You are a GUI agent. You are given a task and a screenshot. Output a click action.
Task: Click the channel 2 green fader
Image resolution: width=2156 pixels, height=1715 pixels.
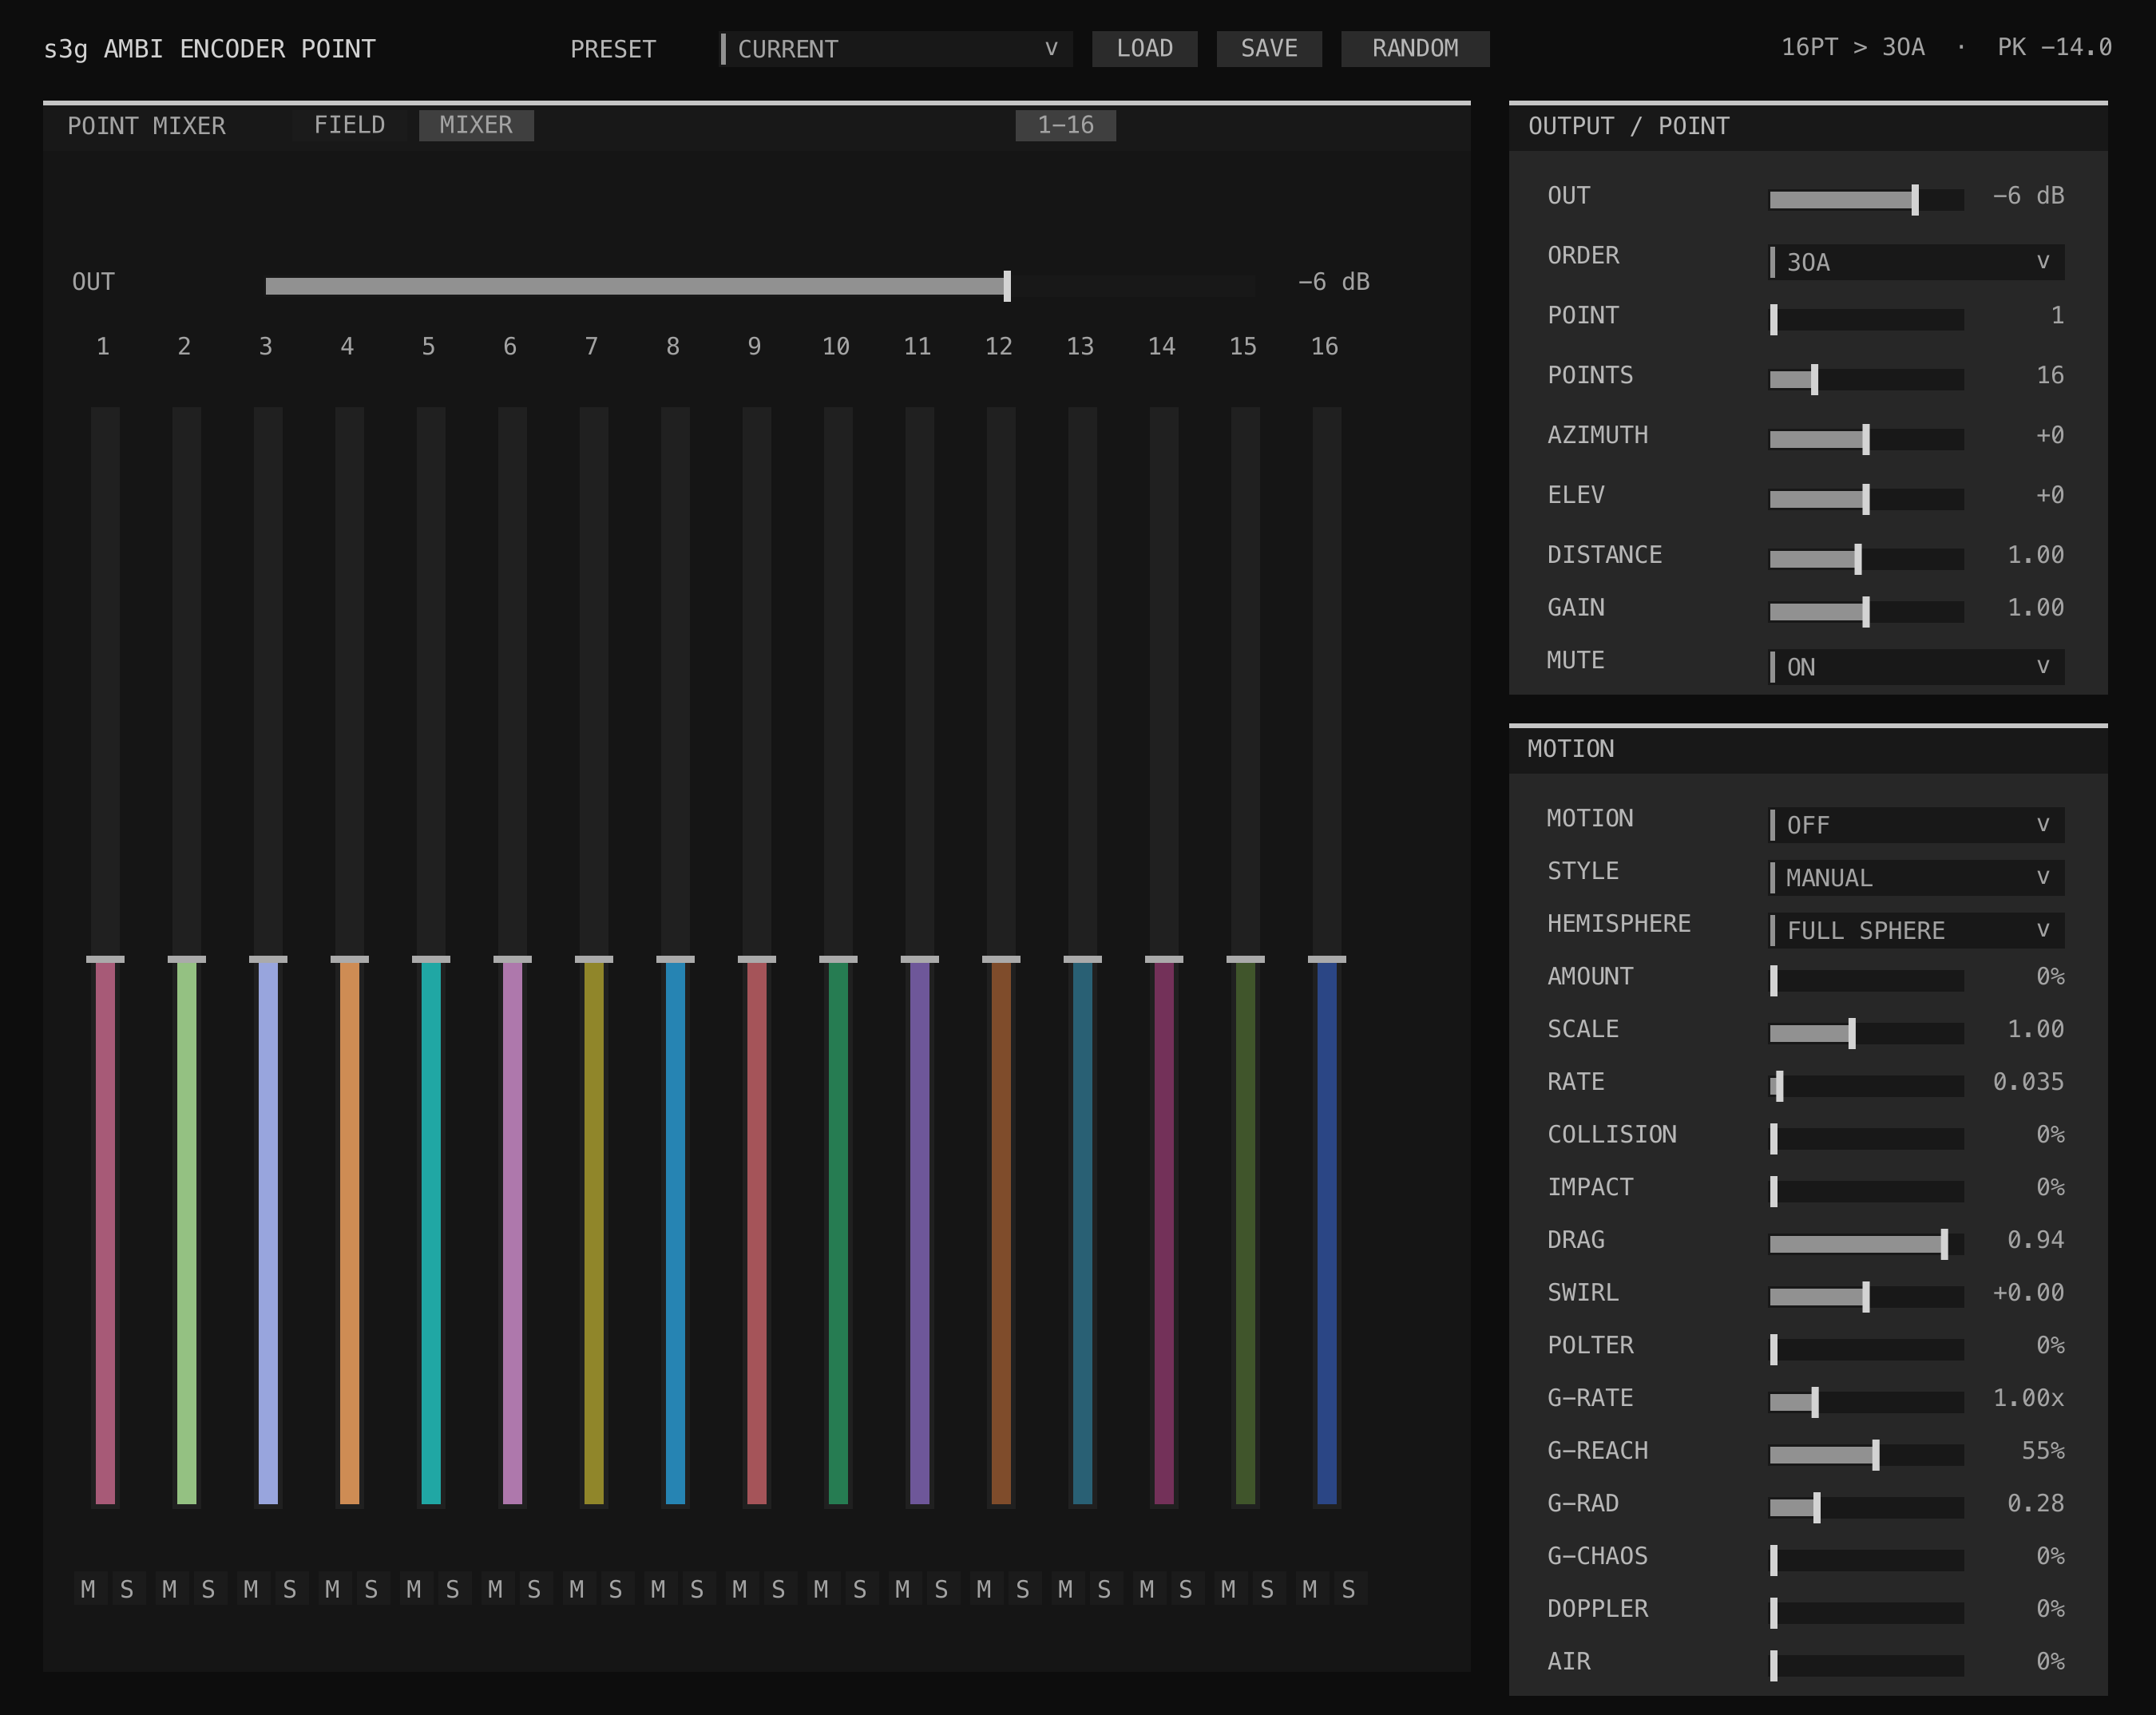[187, 957]
